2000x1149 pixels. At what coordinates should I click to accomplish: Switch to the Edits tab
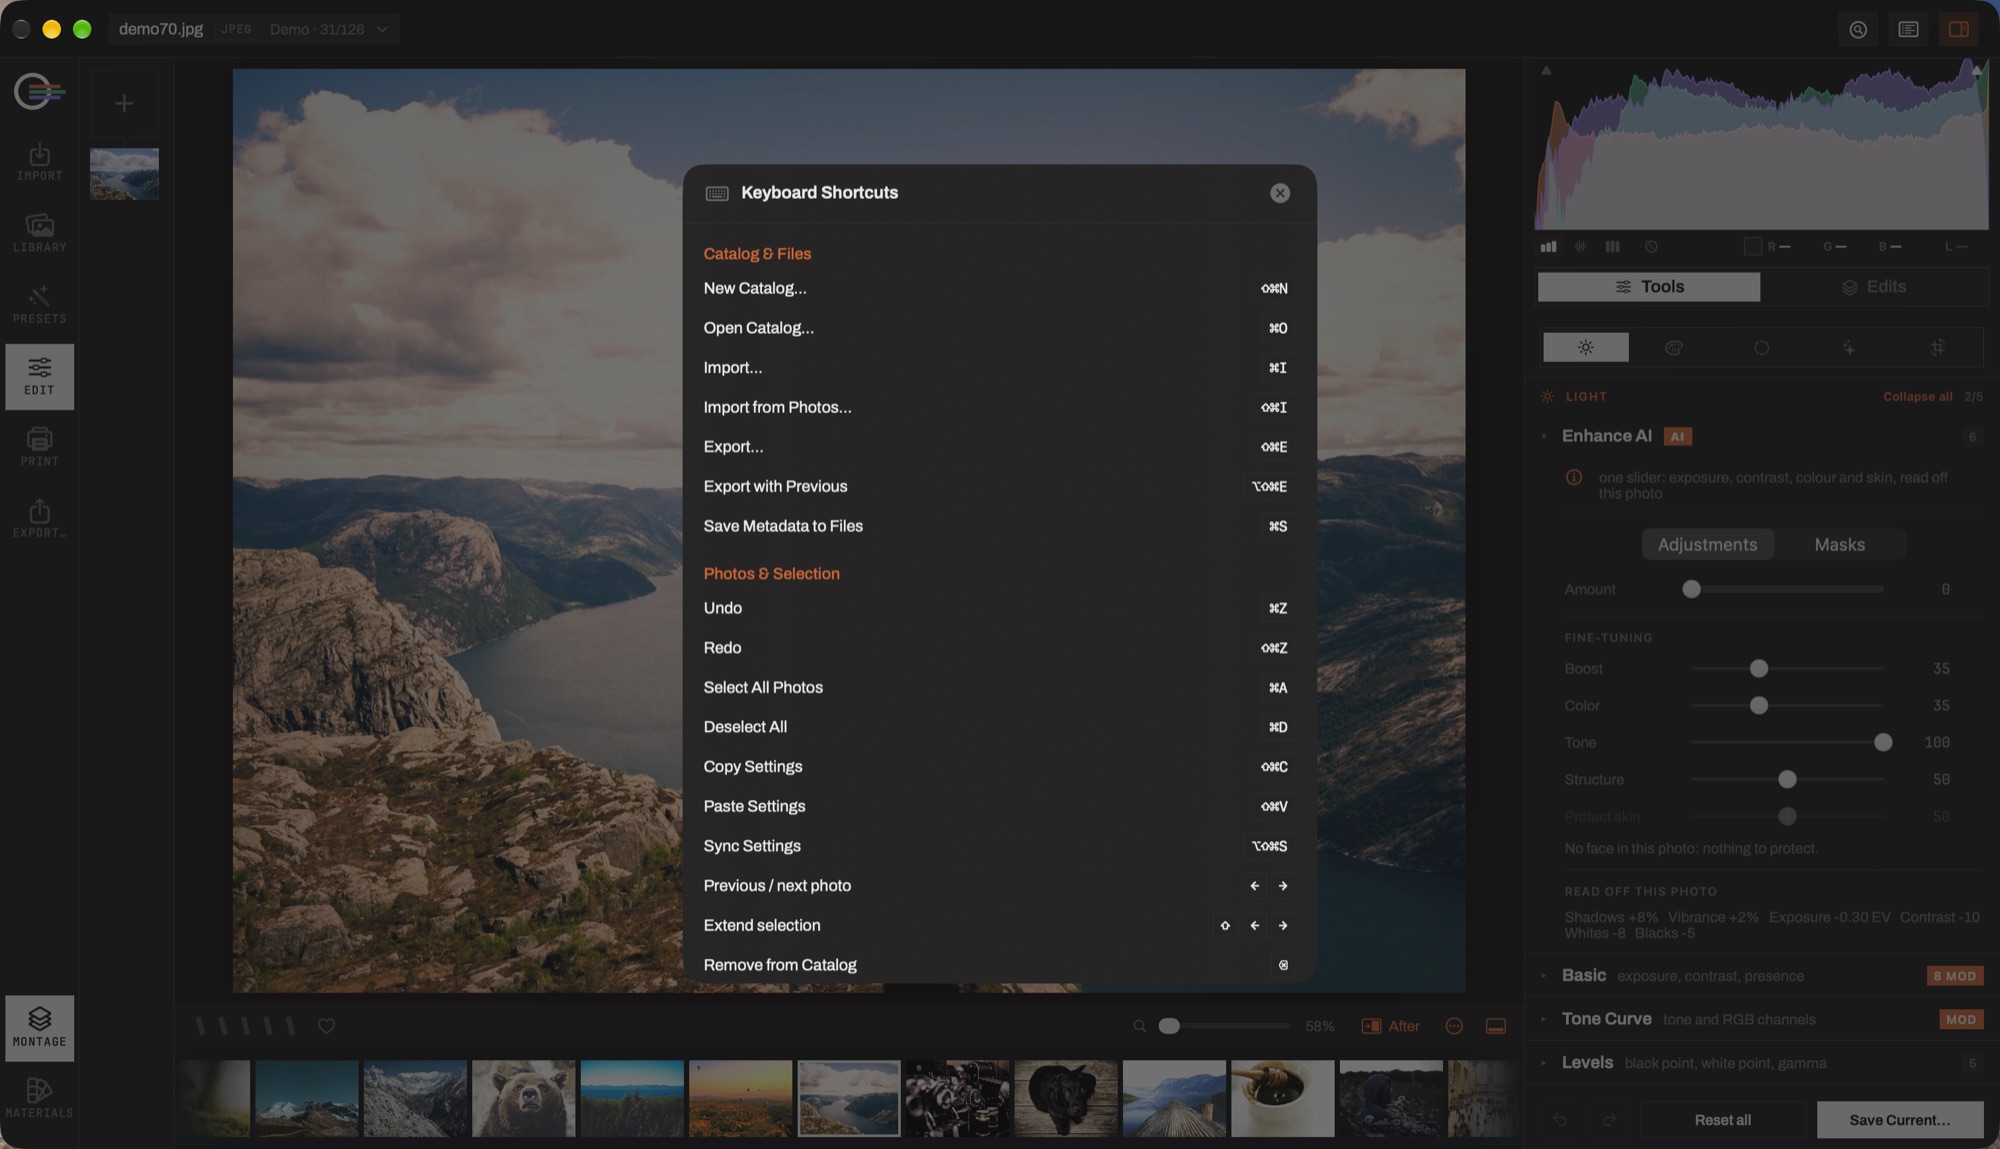[1874, 287]
